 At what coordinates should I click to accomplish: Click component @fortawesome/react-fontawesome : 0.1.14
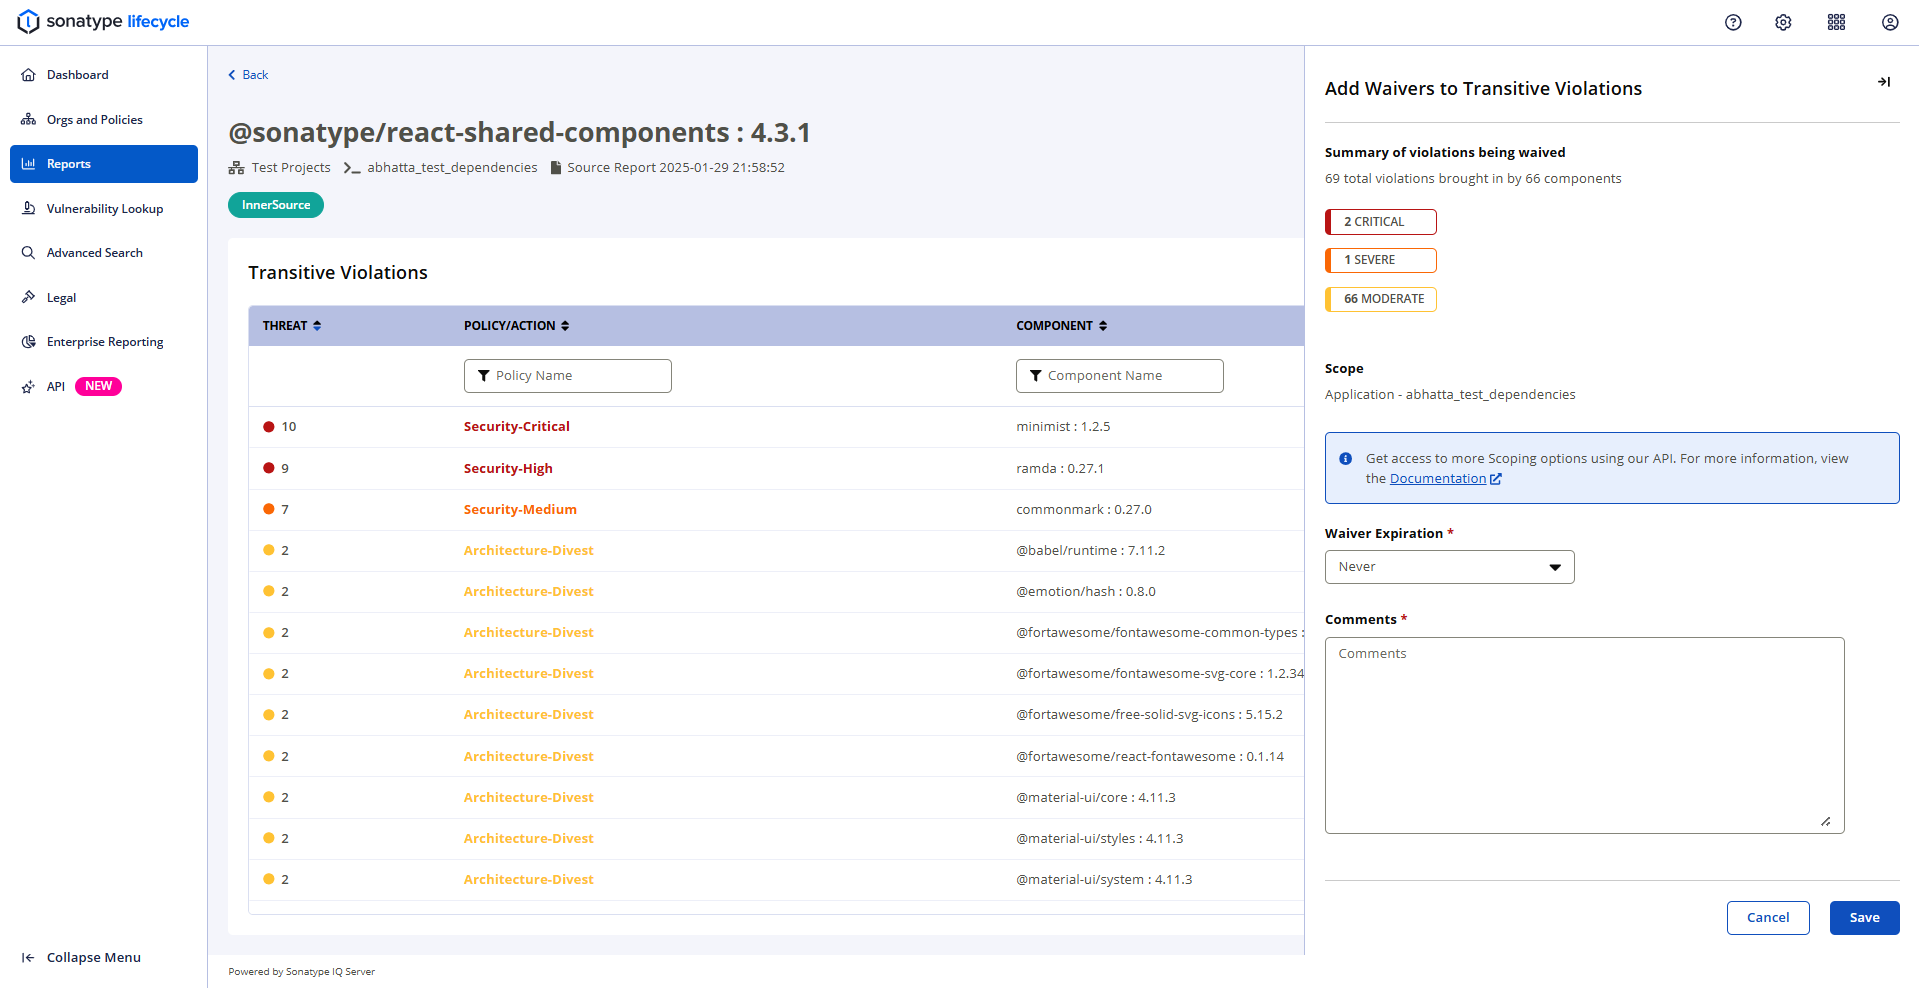[1150, 756]
